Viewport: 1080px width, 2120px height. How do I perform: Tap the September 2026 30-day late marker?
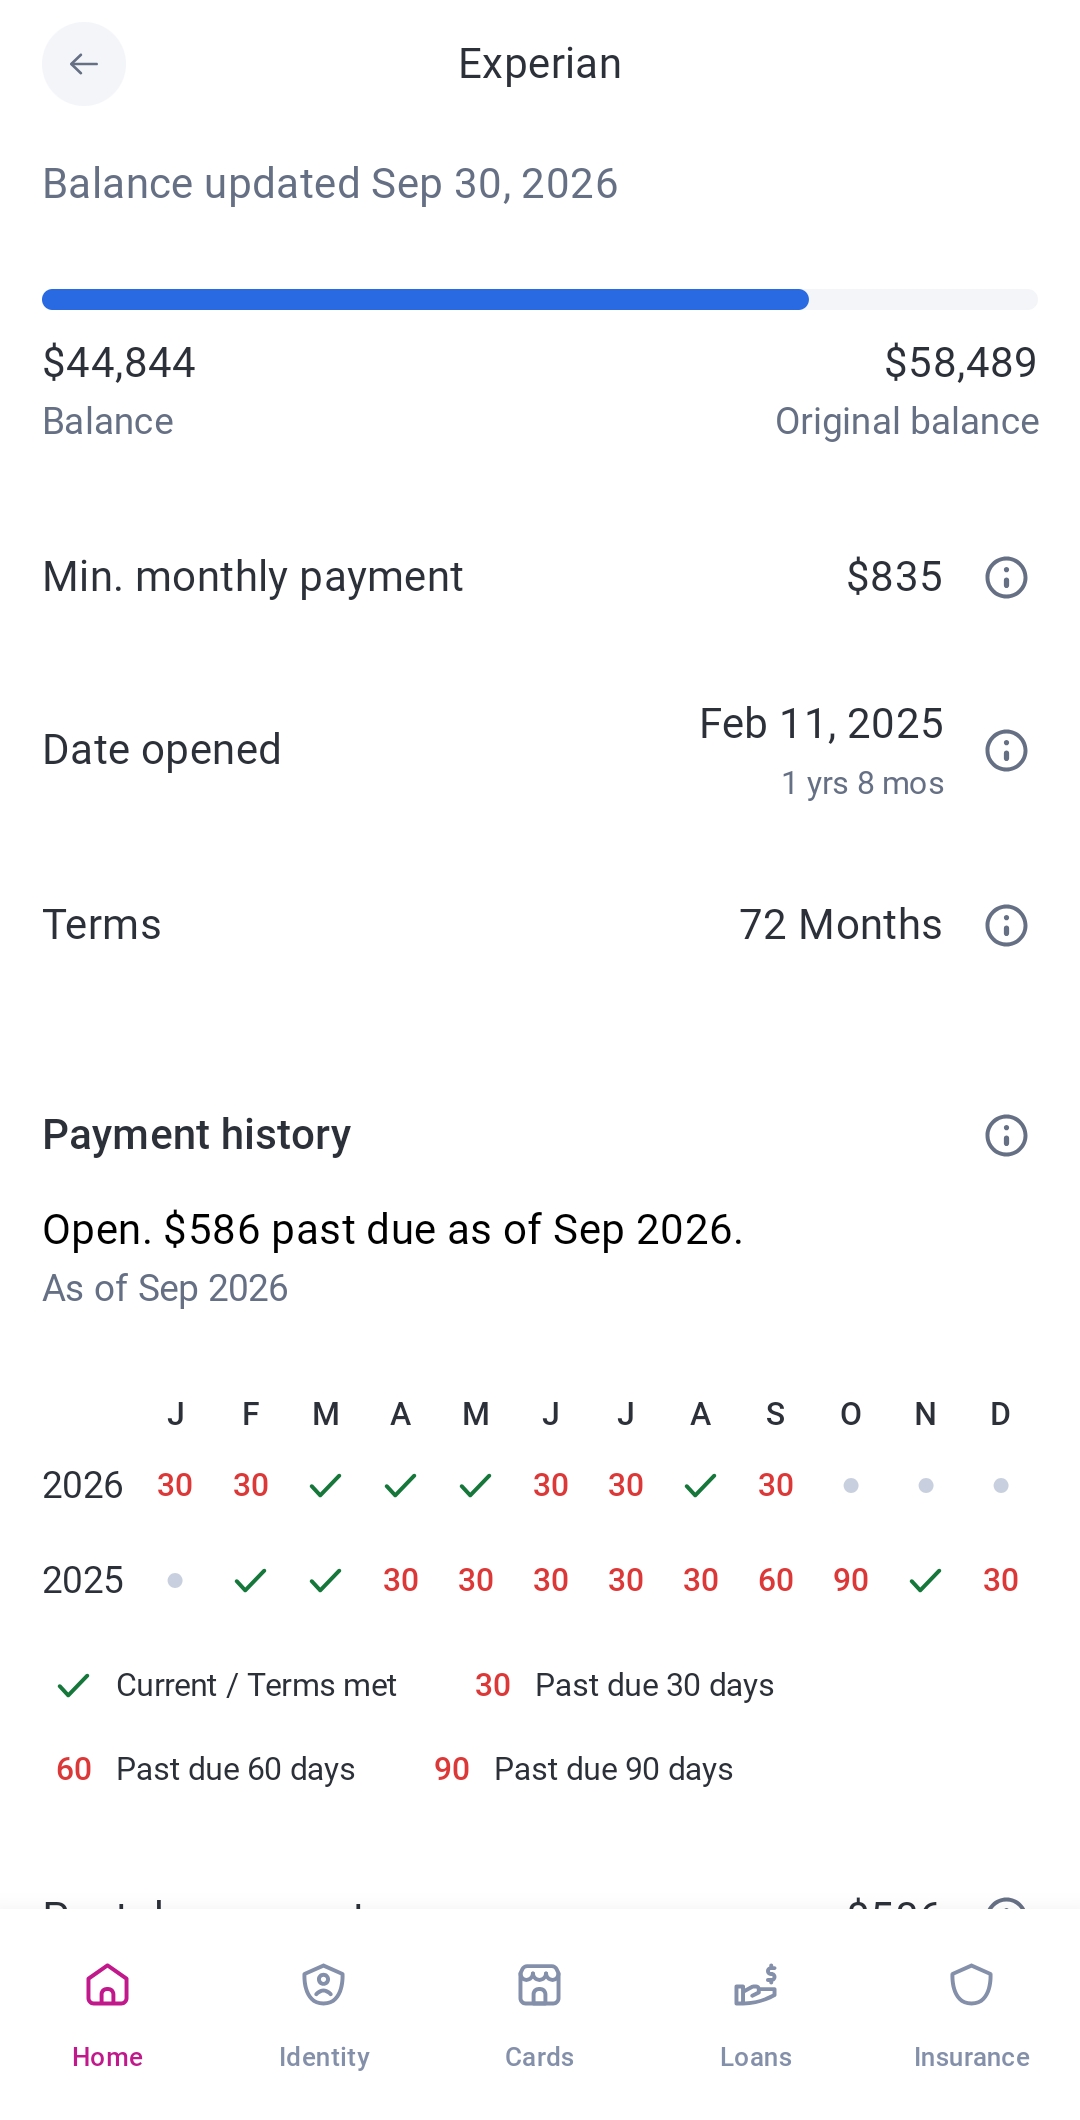[776, 1485]
